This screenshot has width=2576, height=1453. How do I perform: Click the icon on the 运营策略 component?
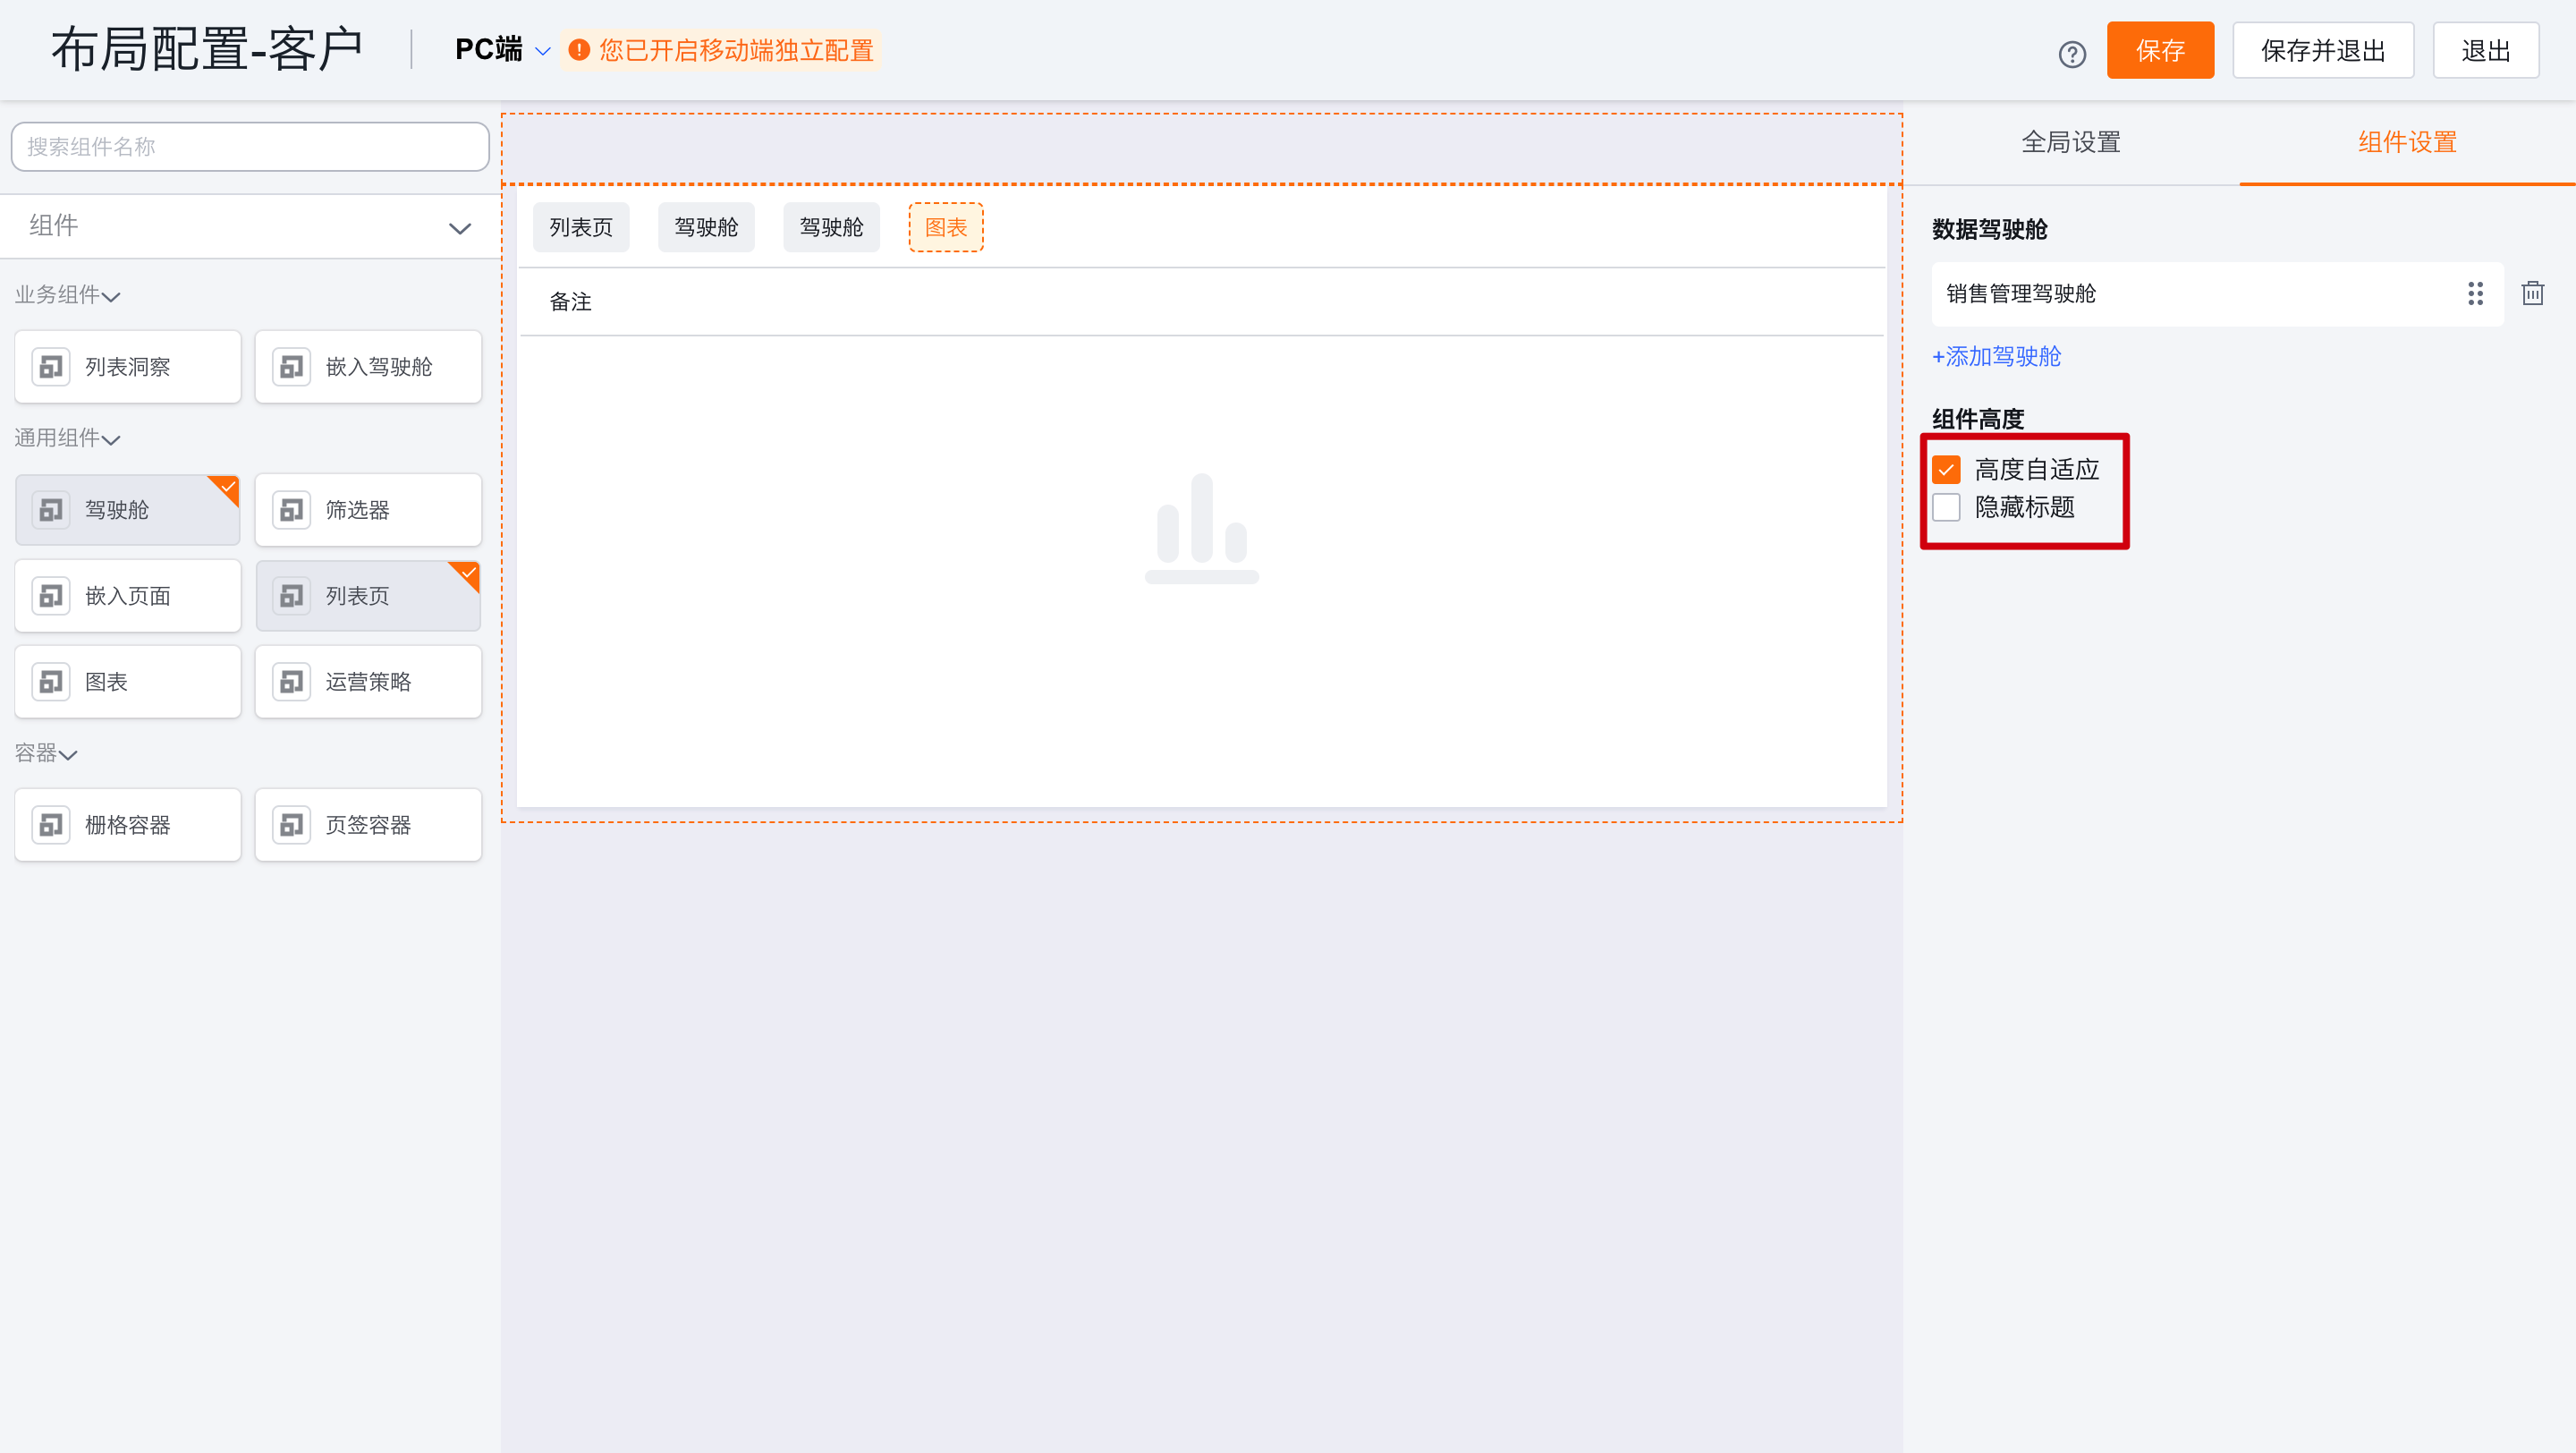(x=291, y=682)
